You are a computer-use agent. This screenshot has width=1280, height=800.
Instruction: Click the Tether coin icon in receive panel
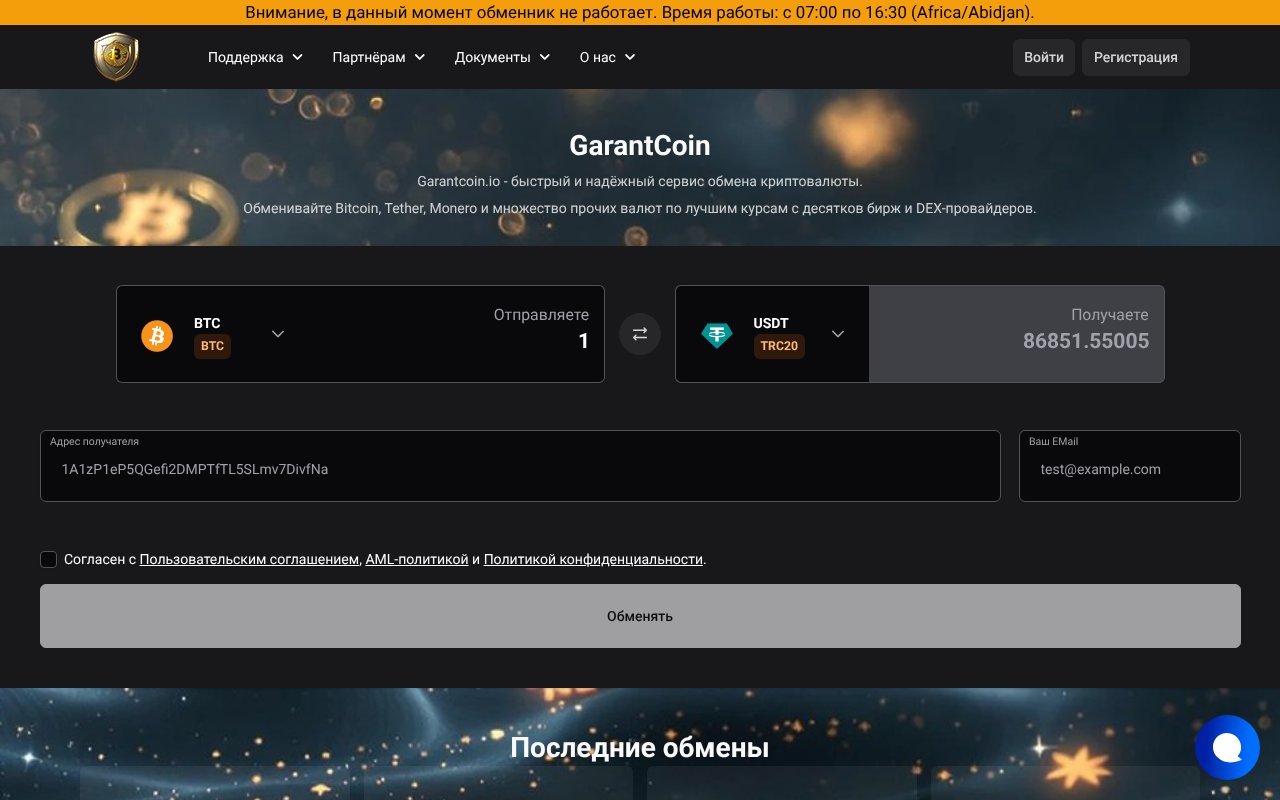[717, 335]
